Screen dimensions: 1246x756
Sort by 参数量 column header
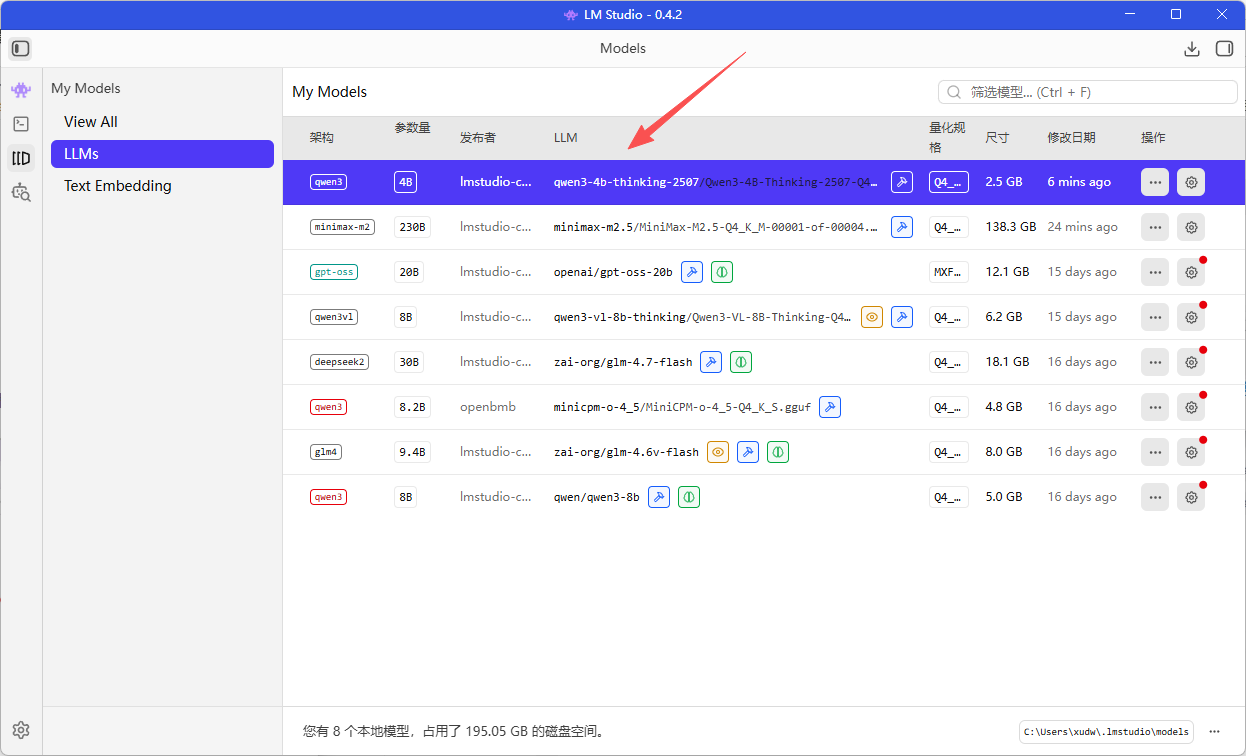(x=412, y=128)
